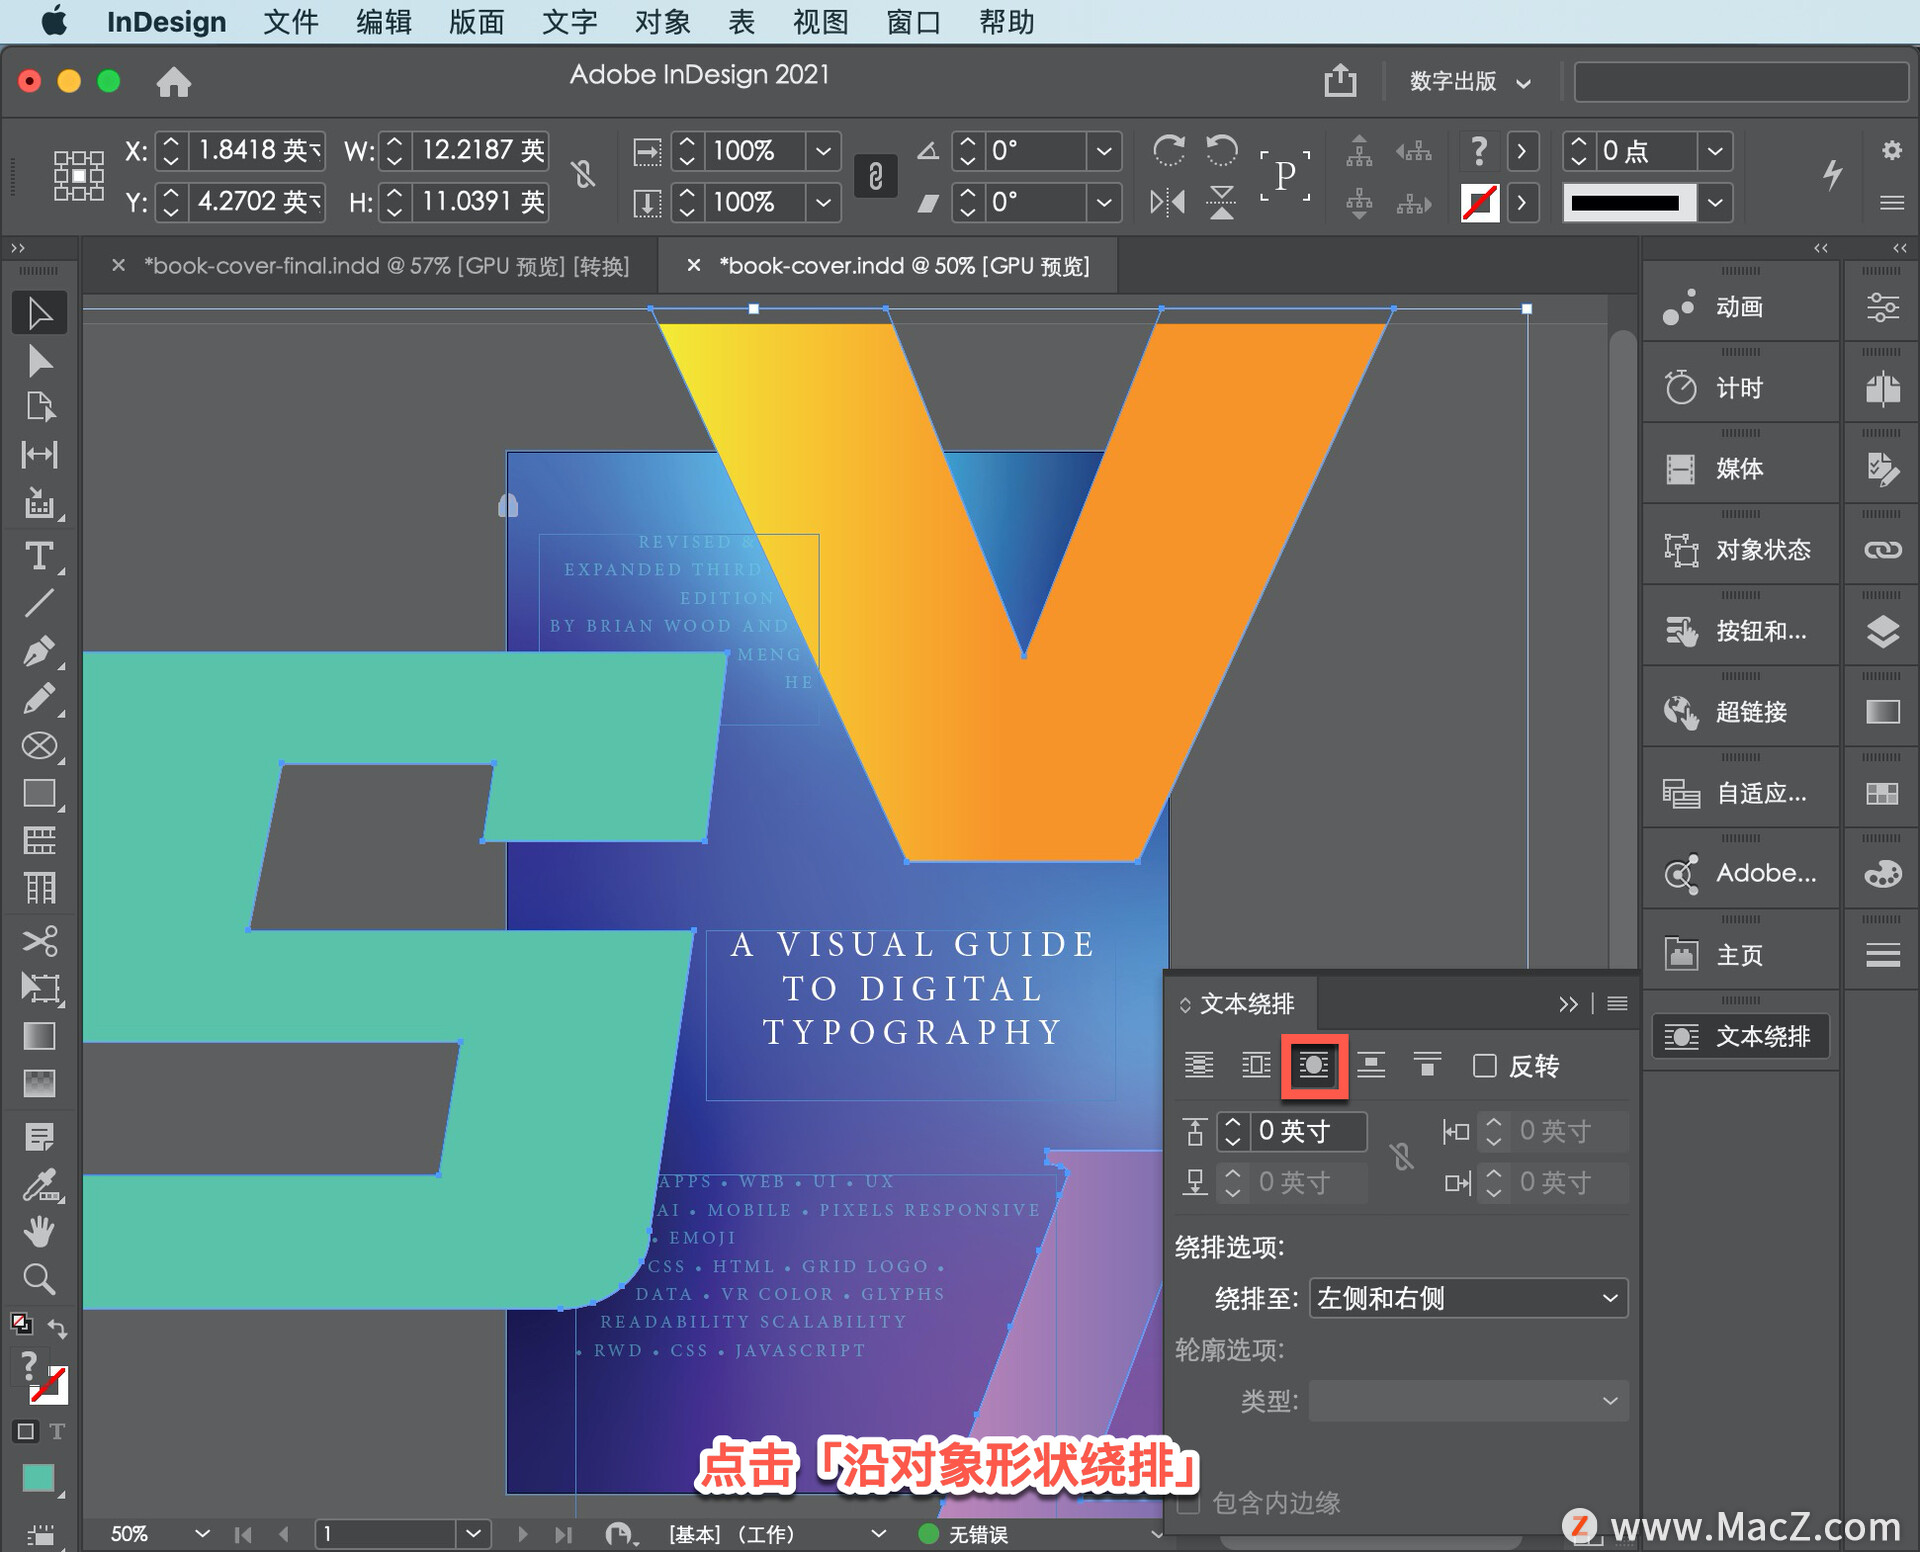Select the Pen tool

click(x=39, y=651)
